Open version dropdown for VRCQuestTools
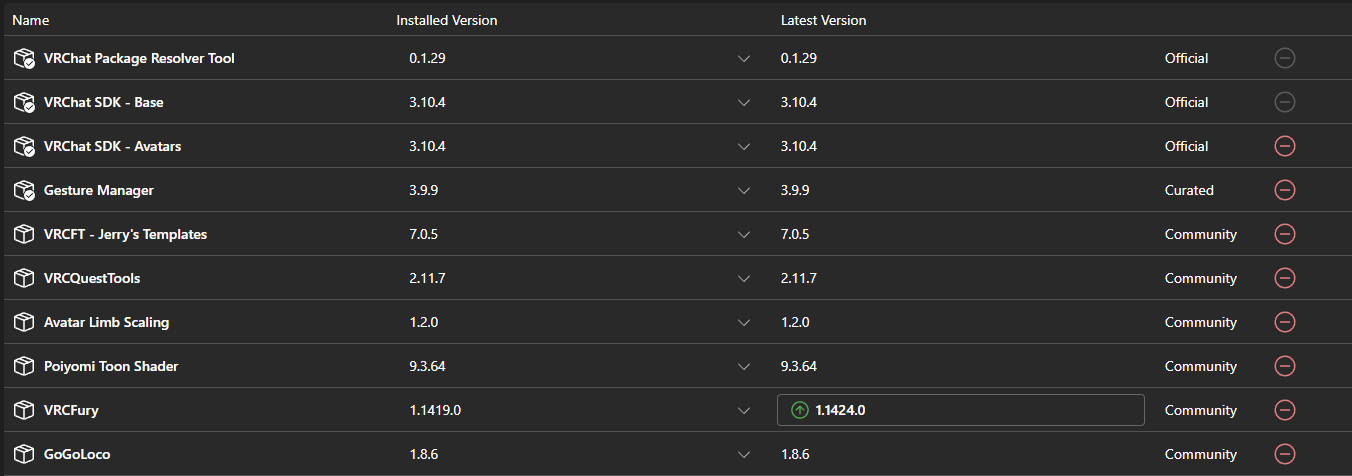 tap(744, 279)
